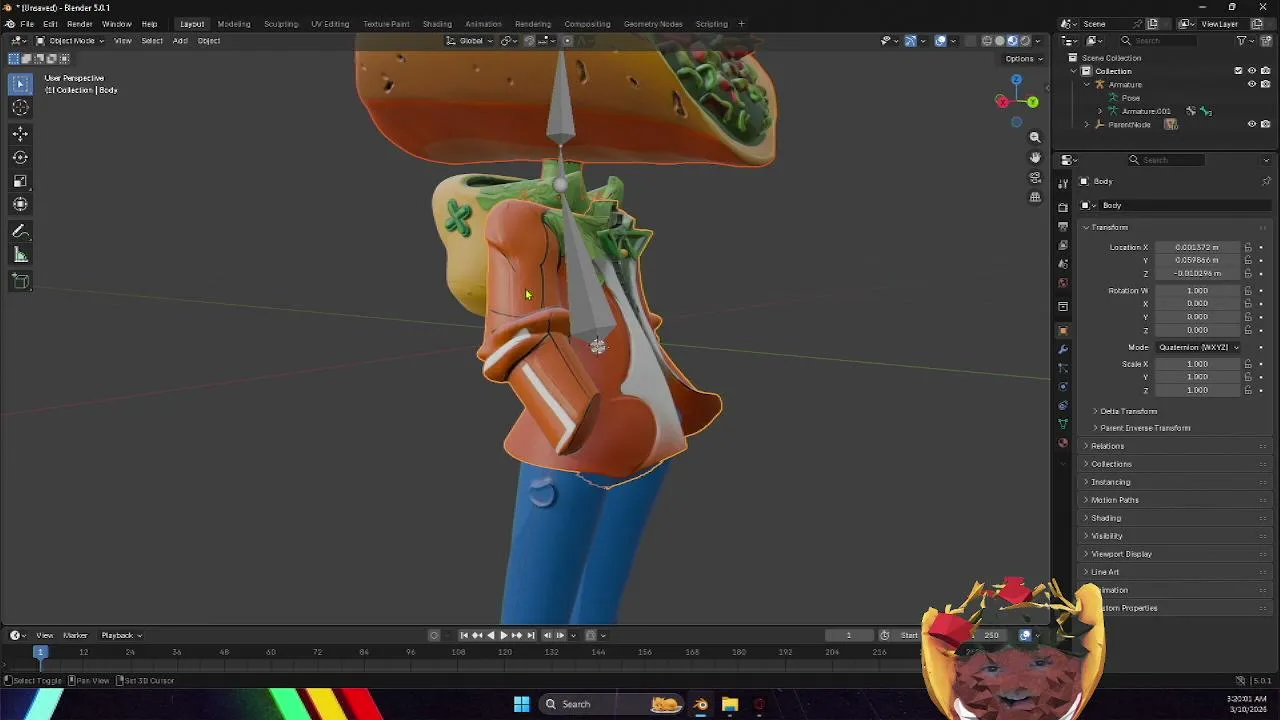Click the Location X value field
The image size is (1280, 720).
[1197, 247]
